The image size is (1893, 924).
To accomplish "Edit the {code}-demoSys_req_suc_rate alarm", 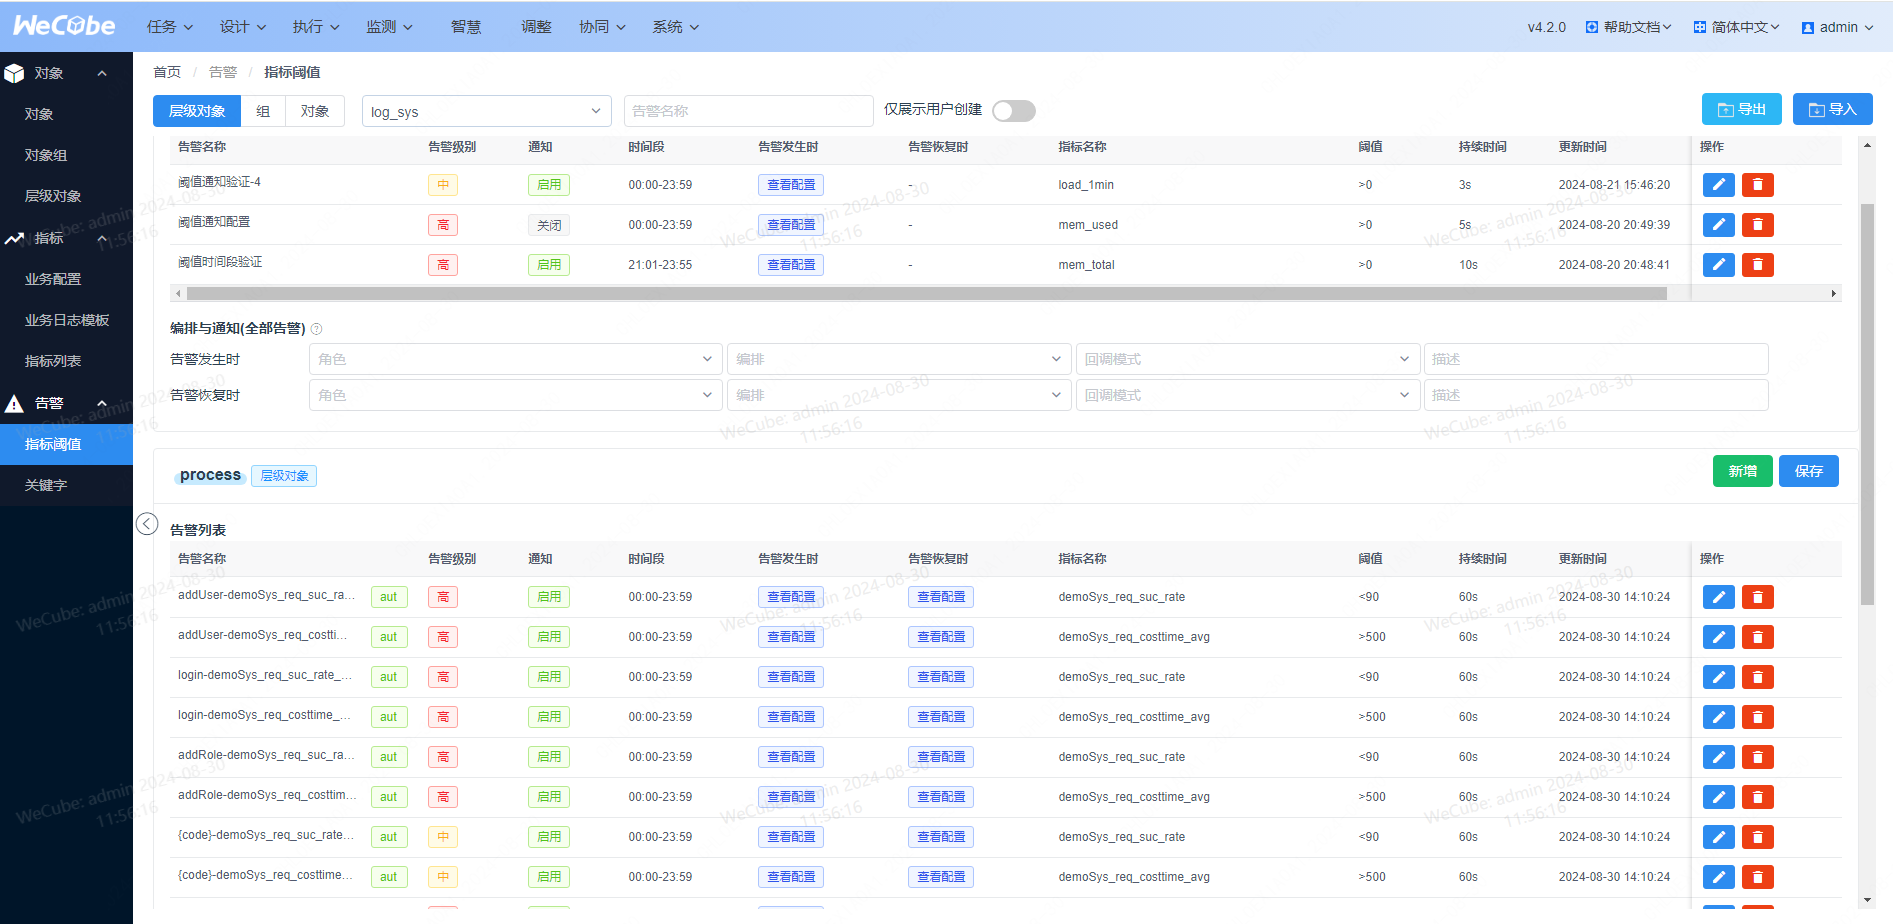I will click(x=1718, y=837).
